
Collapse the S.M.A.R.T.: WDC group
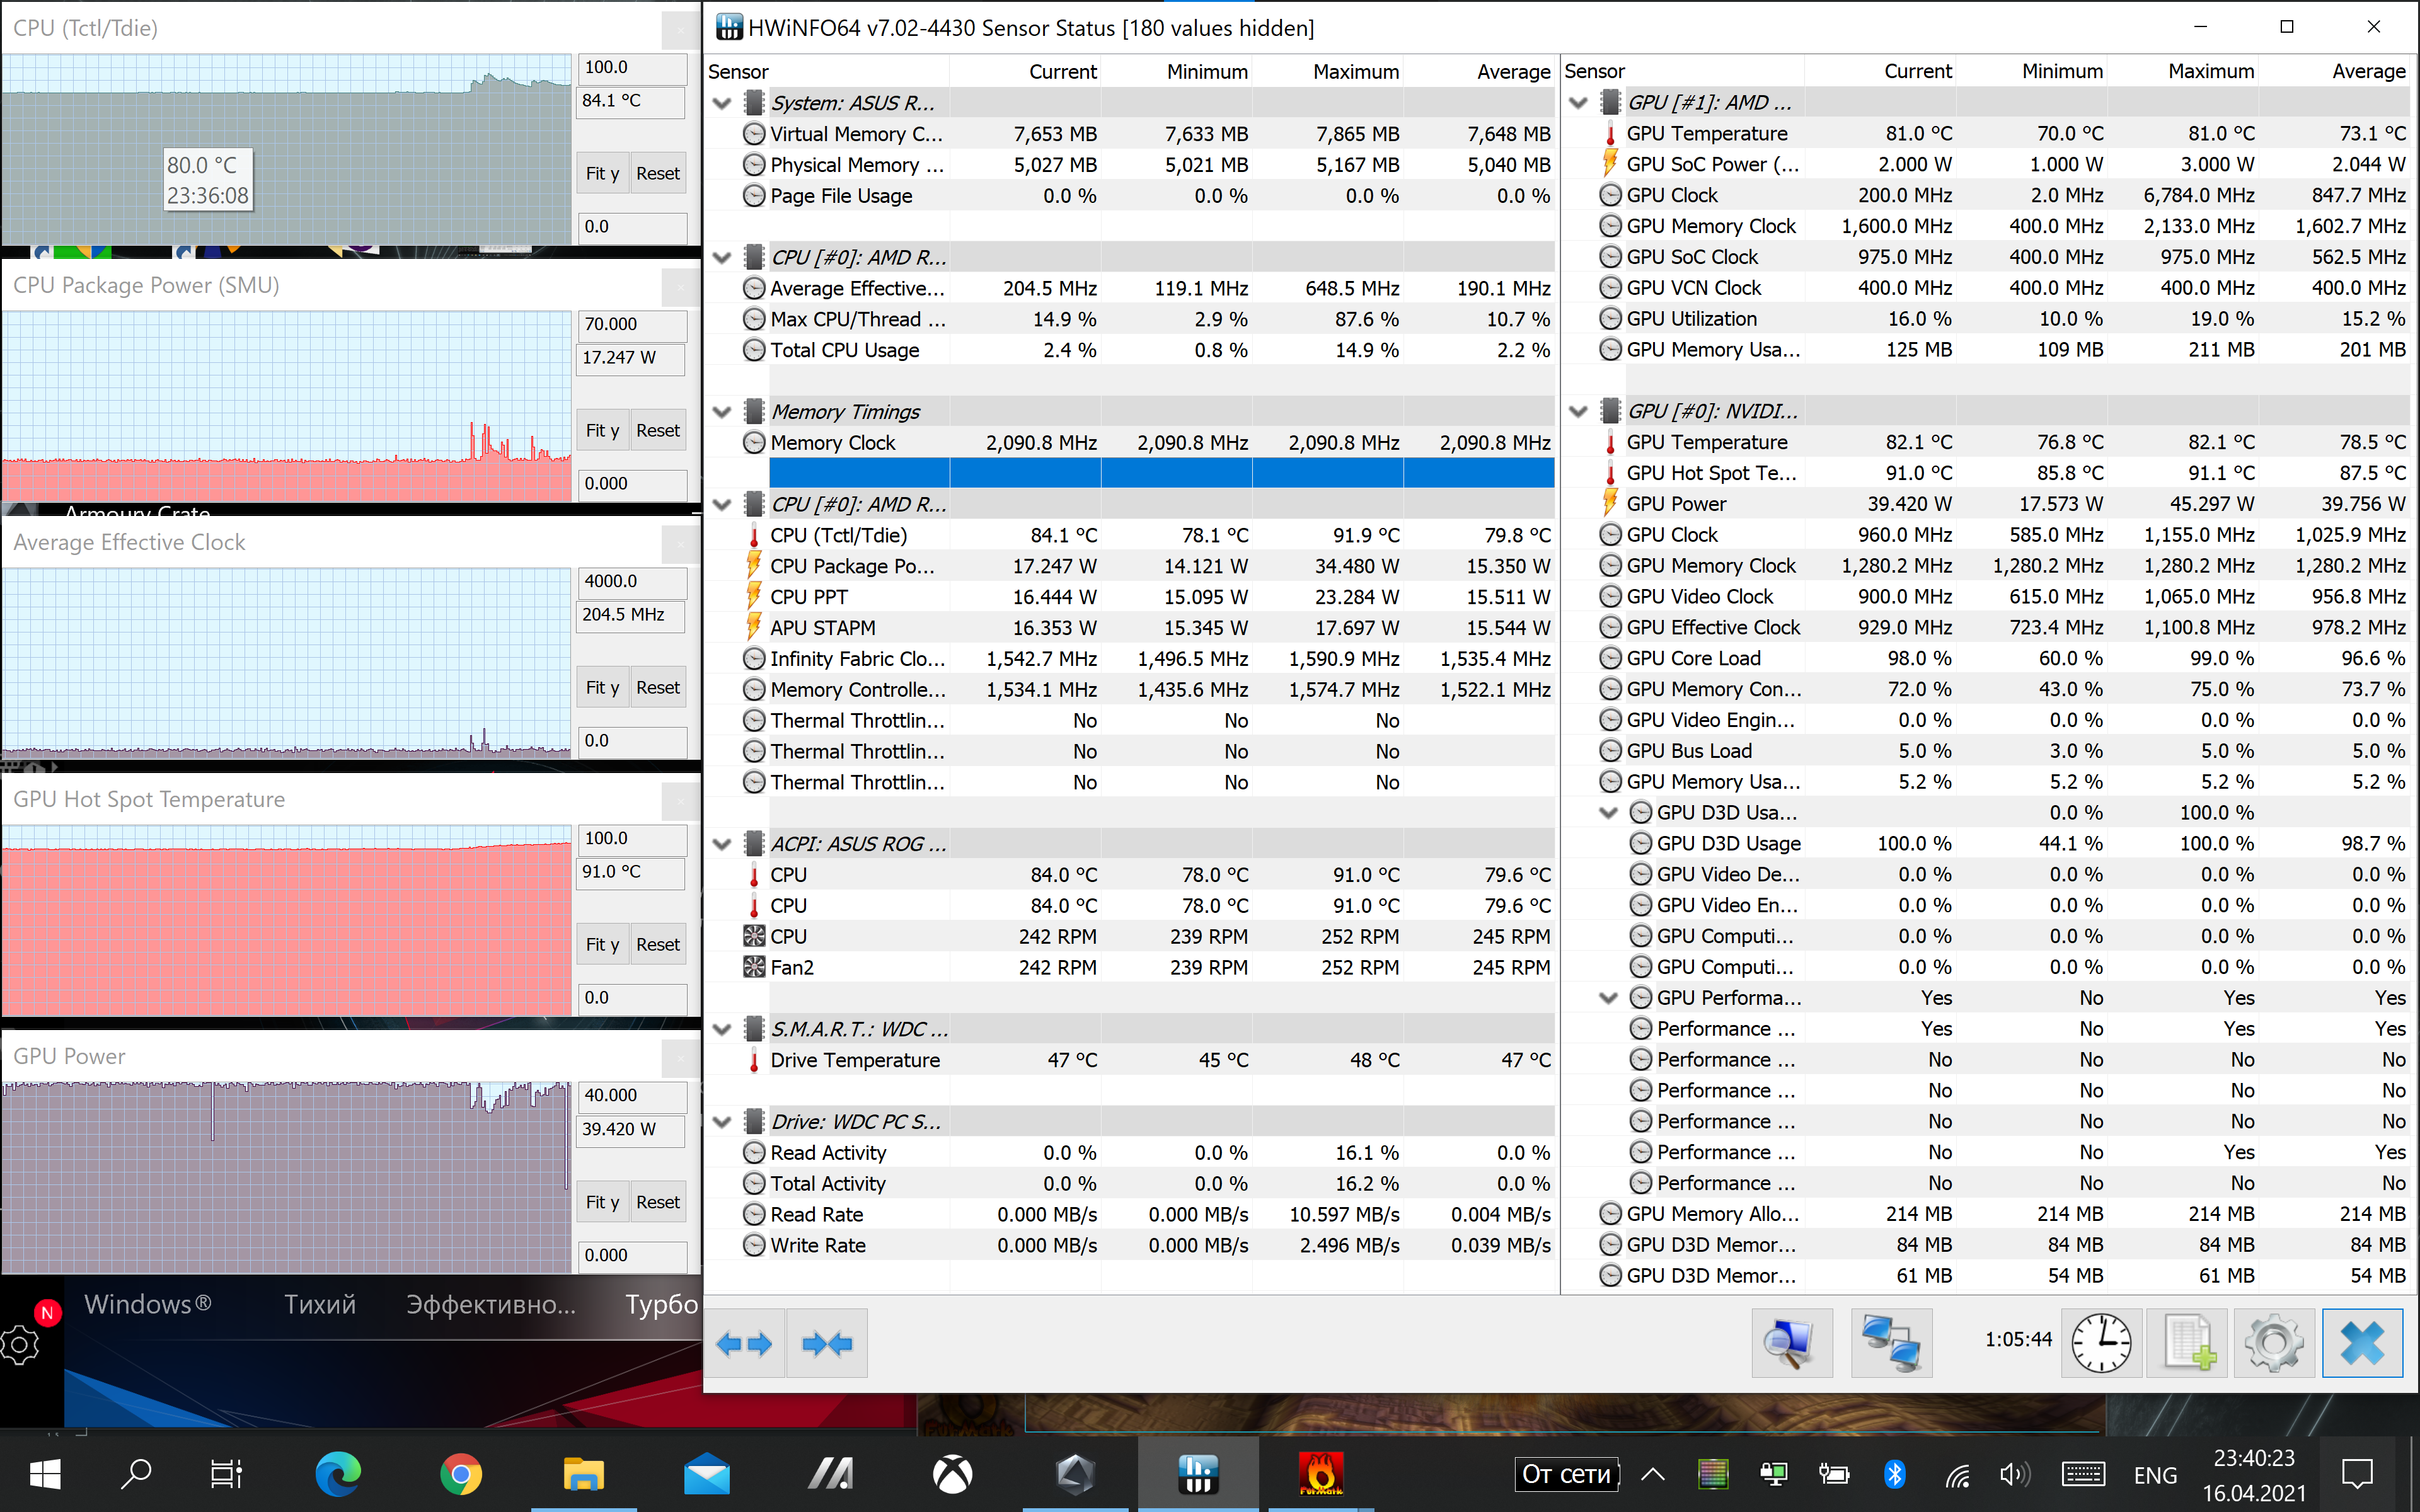pos(722,1029)
